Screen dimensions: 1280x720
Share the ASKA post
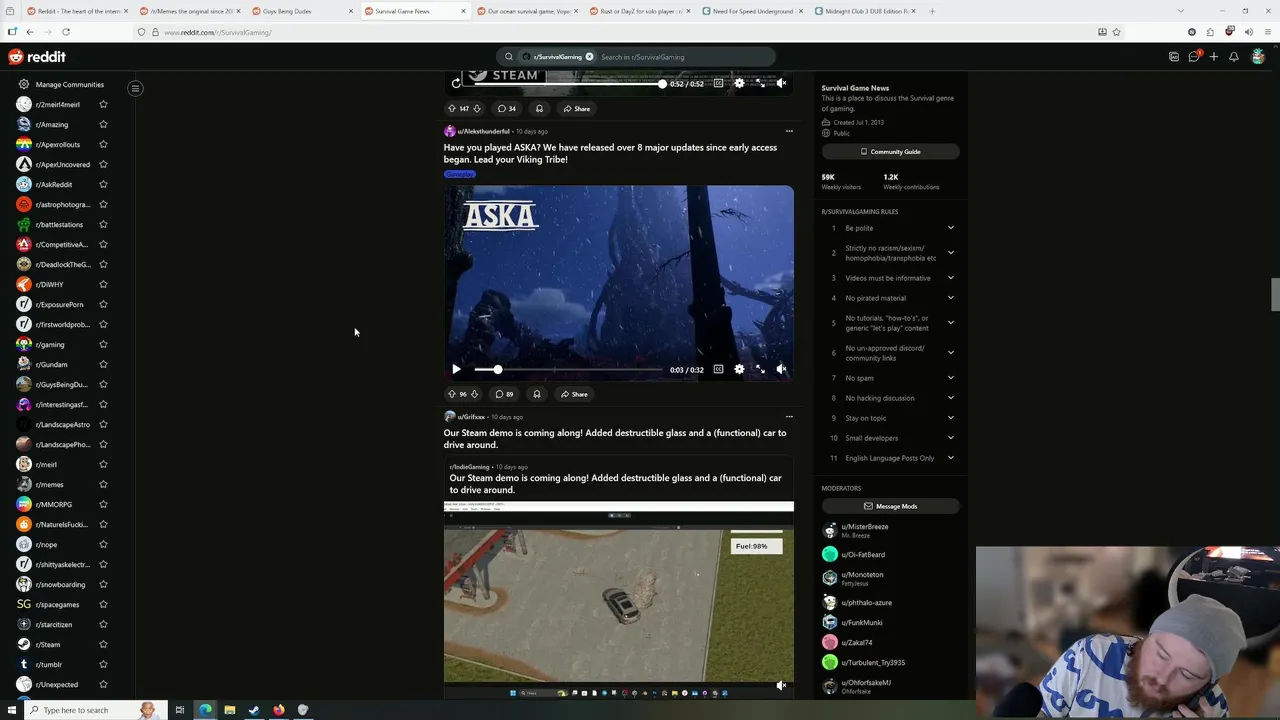575,394
